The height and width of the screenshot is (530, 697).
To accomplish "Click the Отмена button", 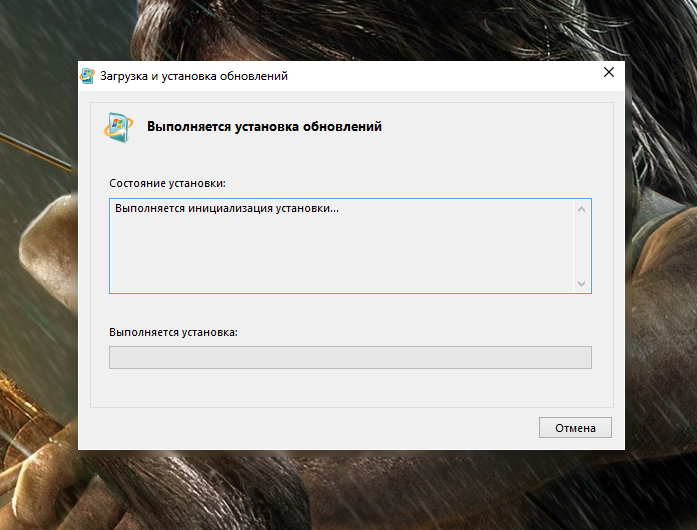I will pyautogui.click(x=575, y=428).
